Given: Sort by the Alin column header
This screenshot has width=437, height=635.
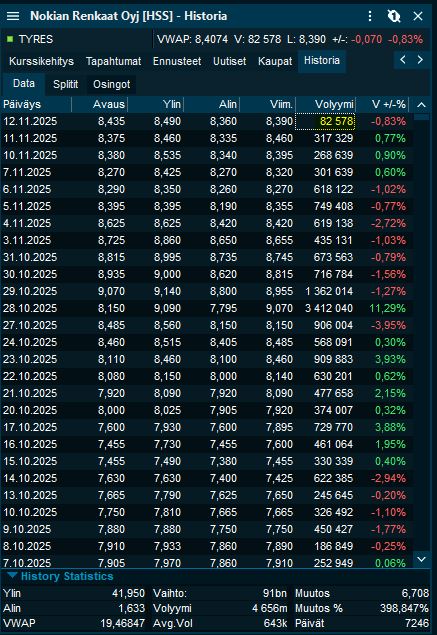Looking at the screenshot, I should coord(211,104).
